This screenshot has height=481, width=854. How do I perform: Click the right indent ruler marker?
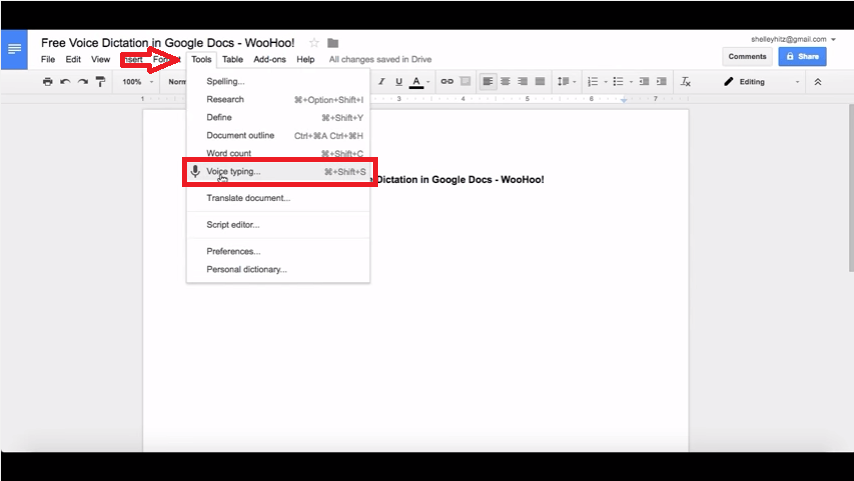tap(624, 100)
